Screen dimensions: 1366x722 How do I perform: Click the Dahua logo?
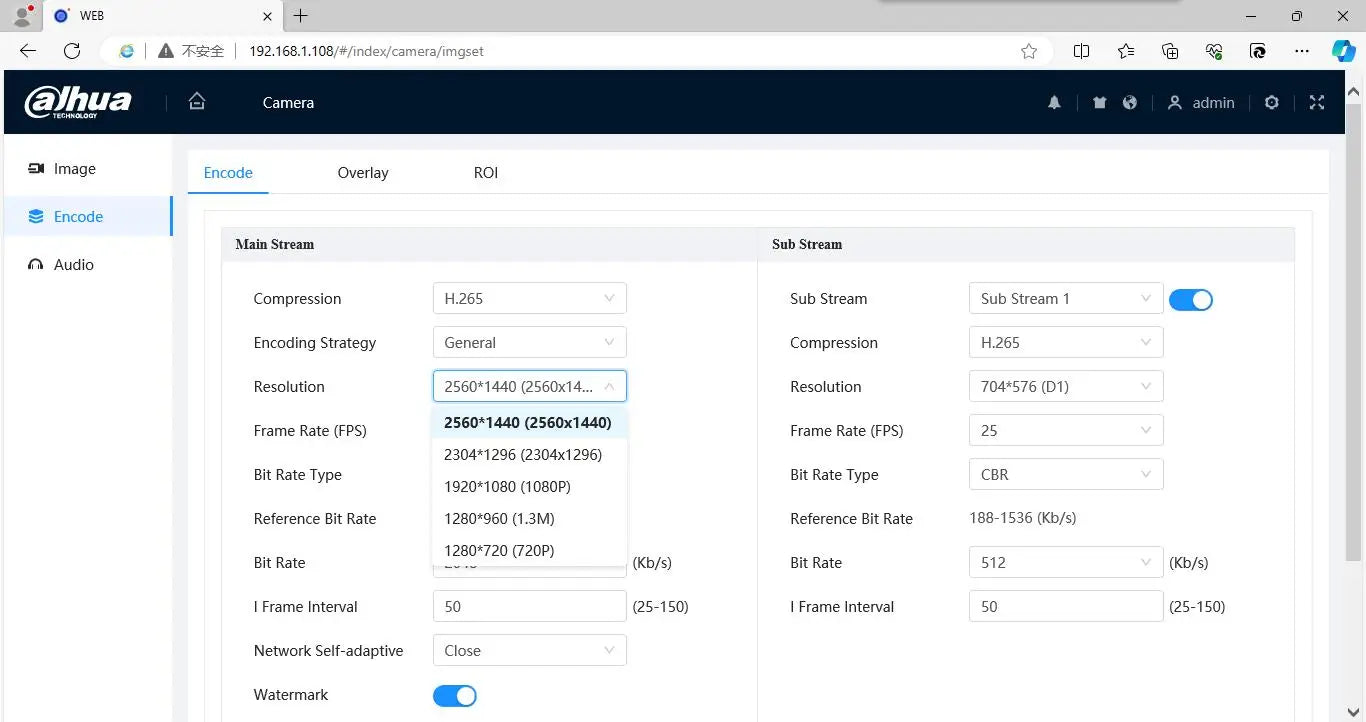pos(78,102)
